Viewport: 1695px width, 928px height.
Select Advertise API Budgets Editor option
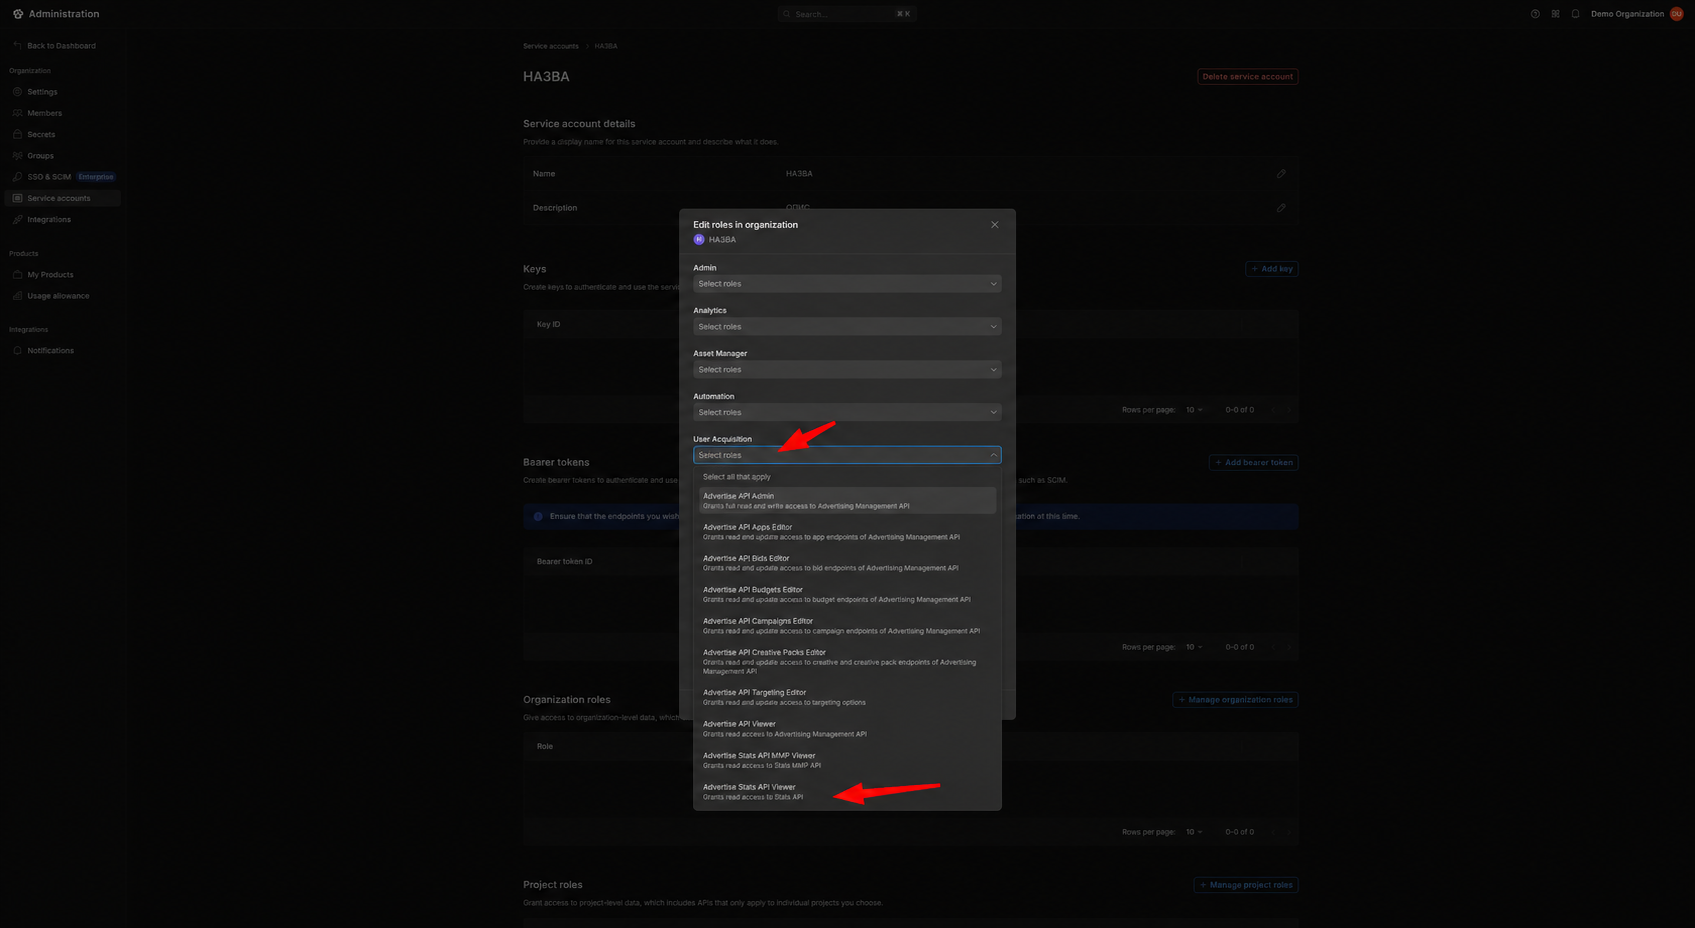click(x=847, y=595)
